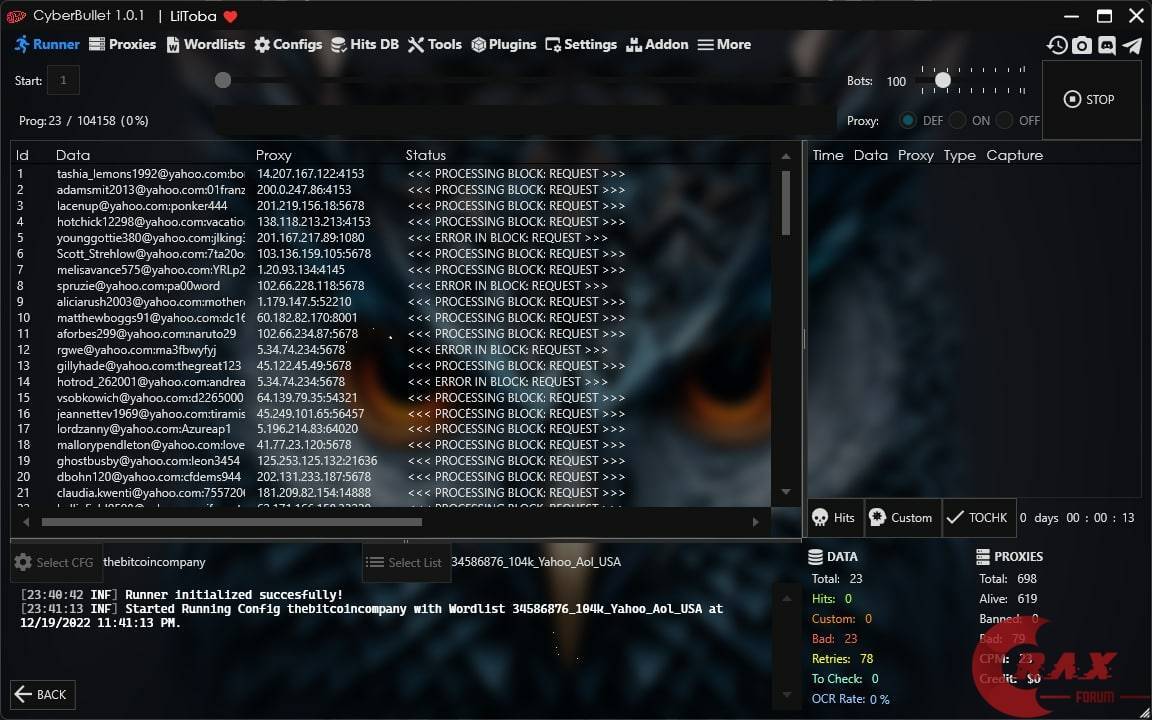
Task: Maximize the CyberBullet window
Action: 1104,16
